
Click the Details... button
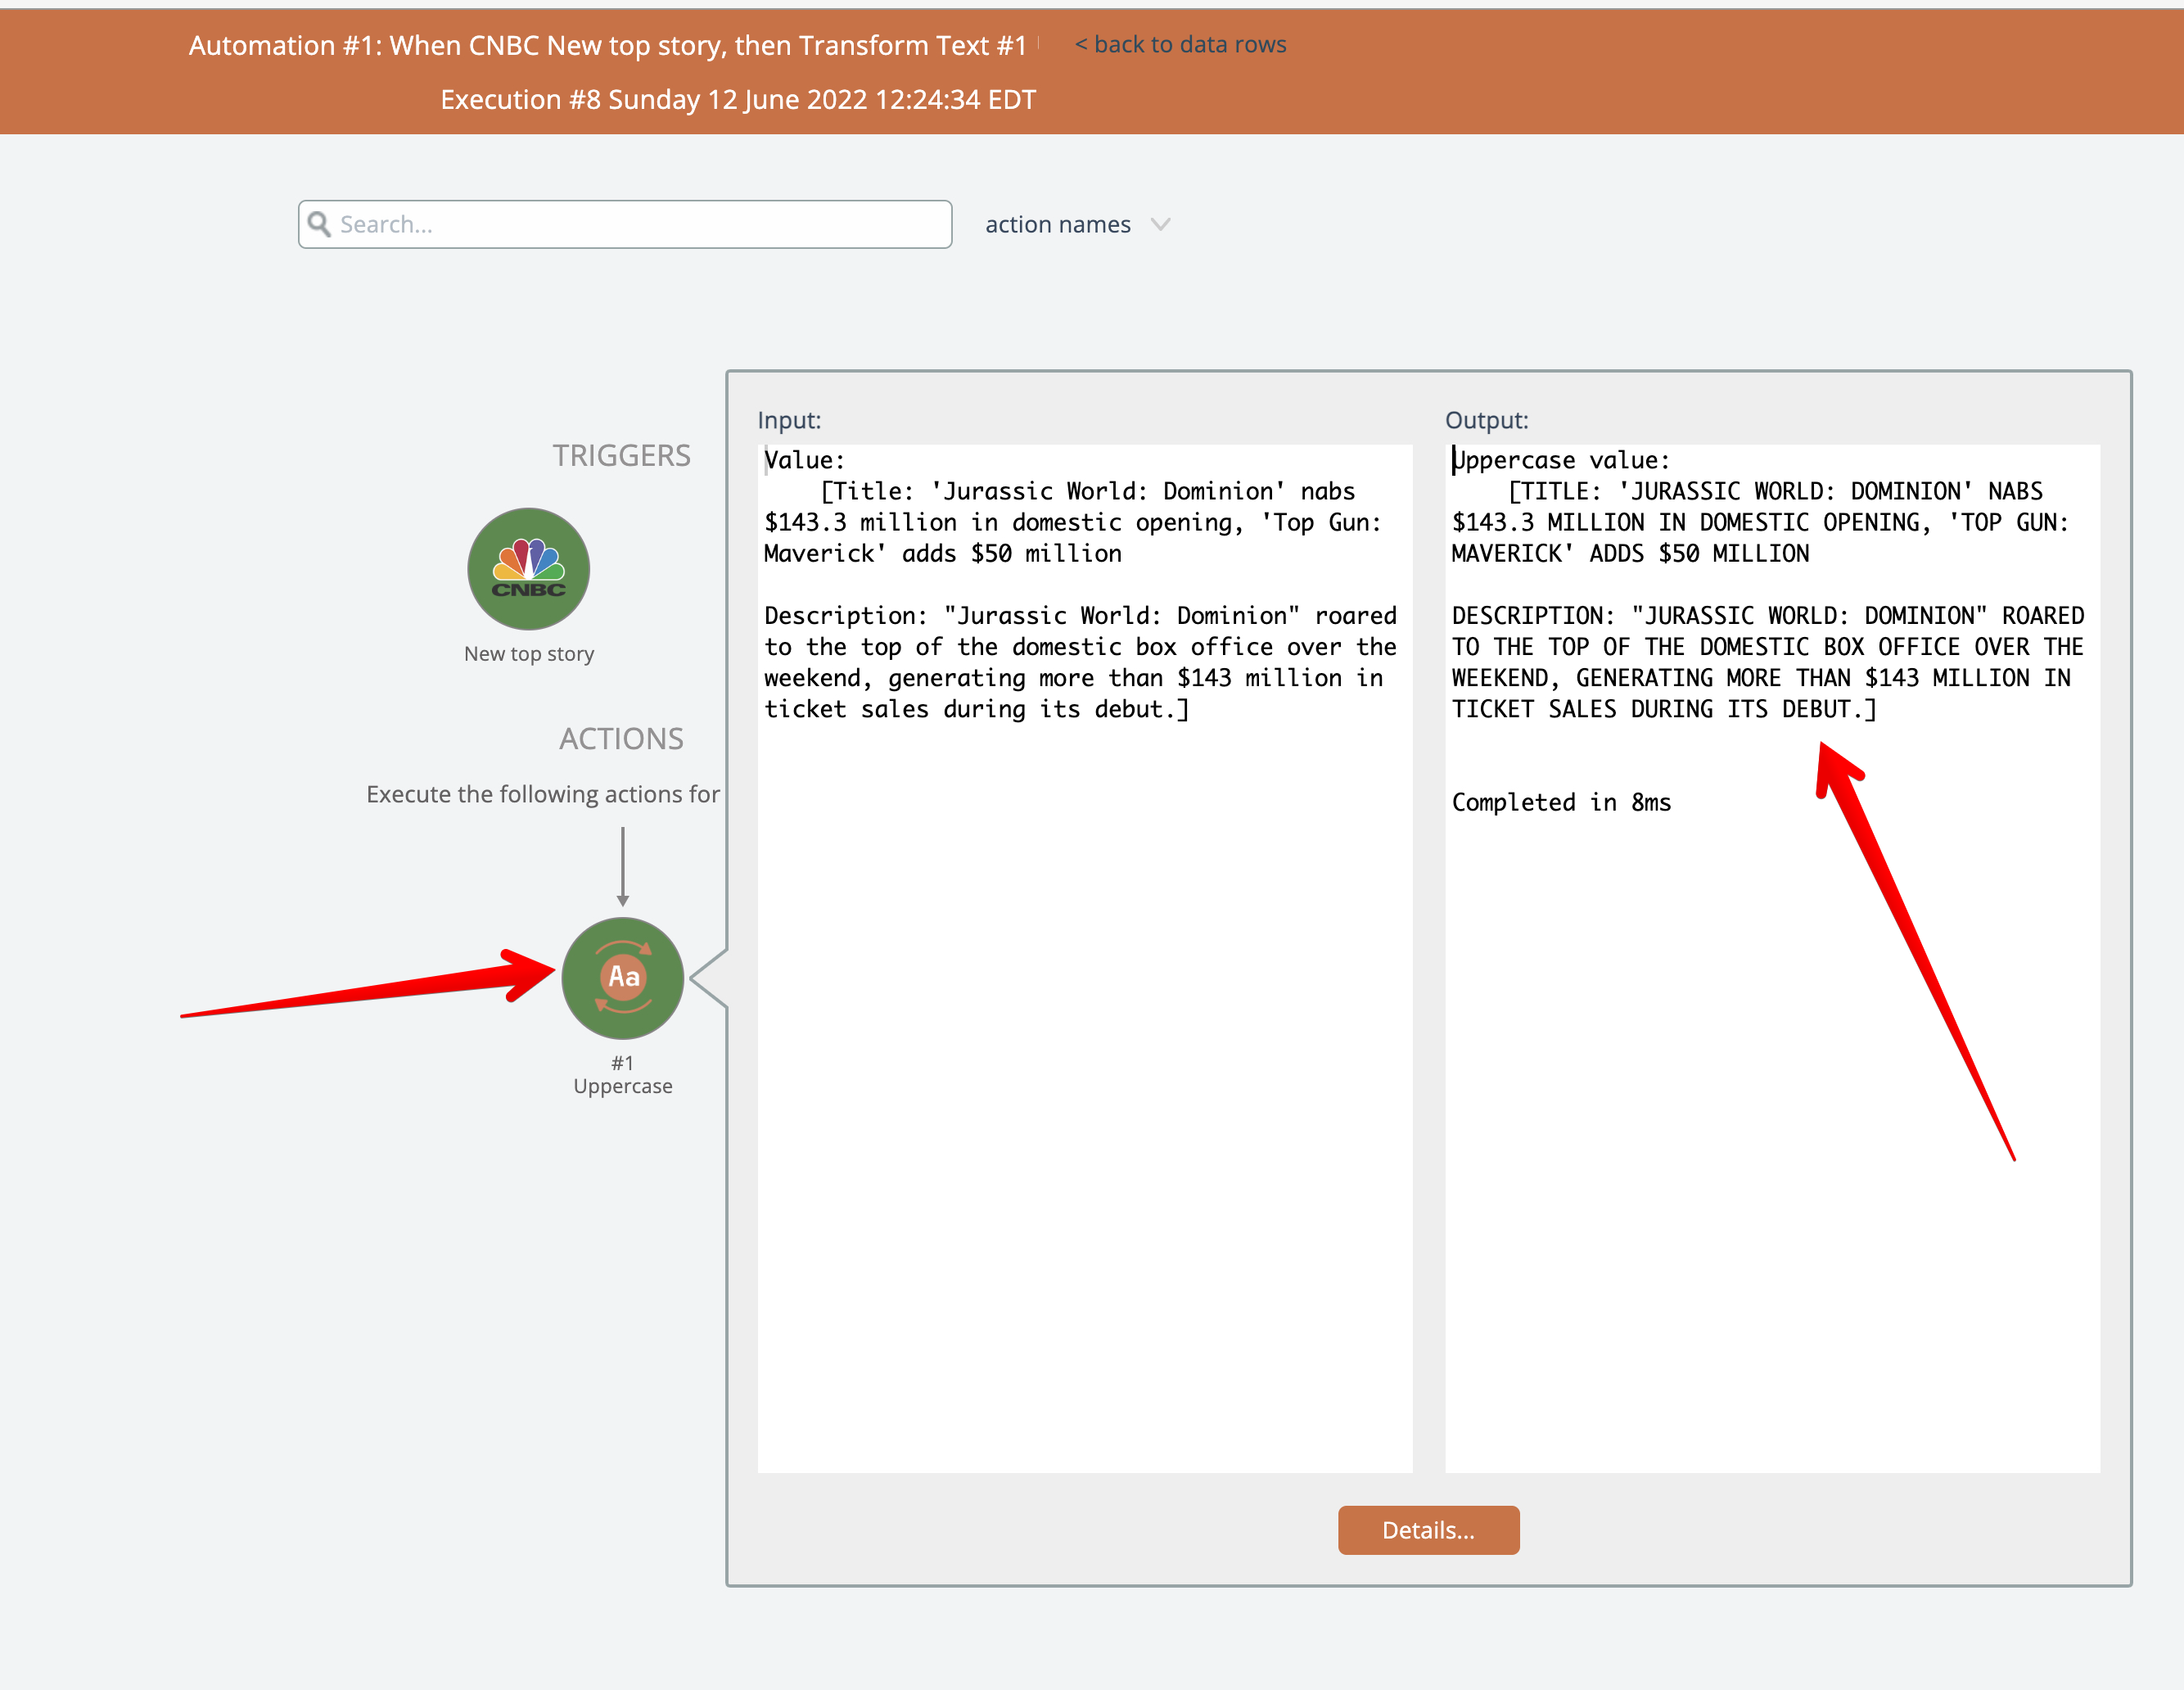(x=1427, y=1529)
